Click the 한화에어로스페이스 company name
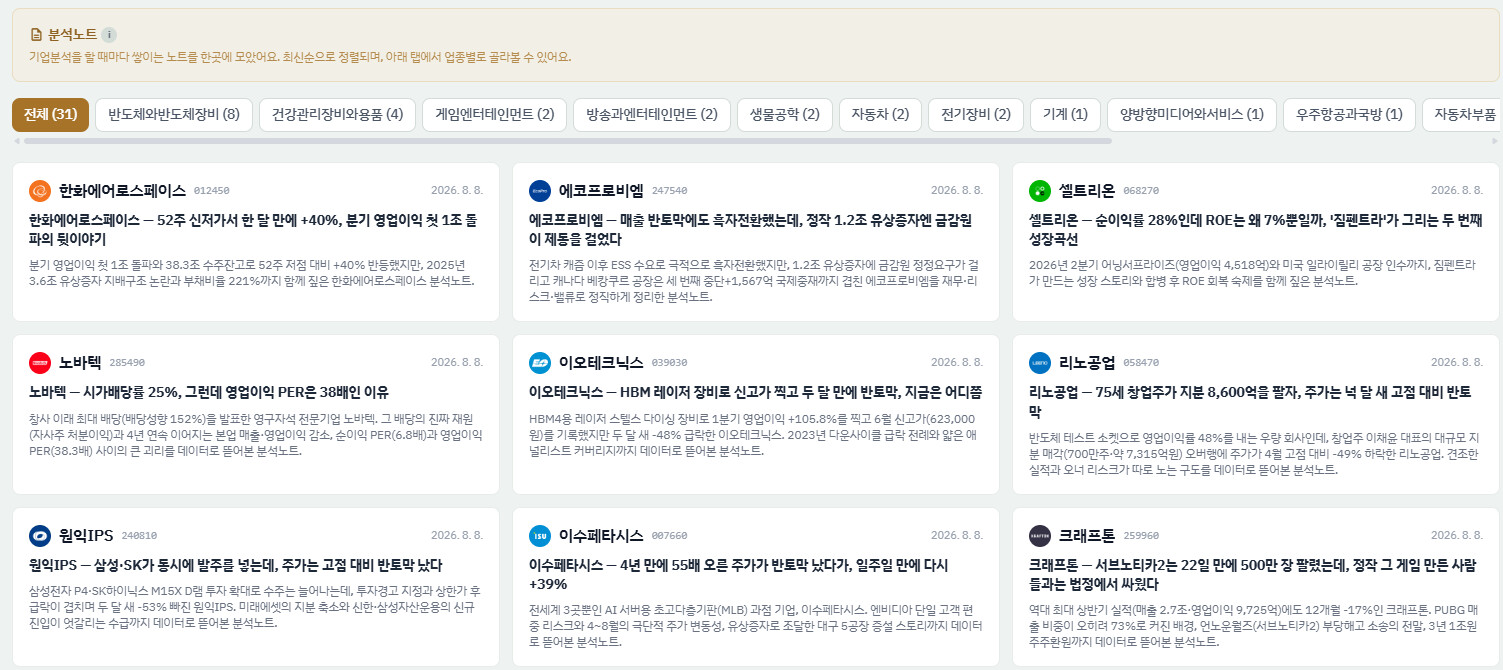Viewport: 1503px width, 670px height. coord(122,190)
